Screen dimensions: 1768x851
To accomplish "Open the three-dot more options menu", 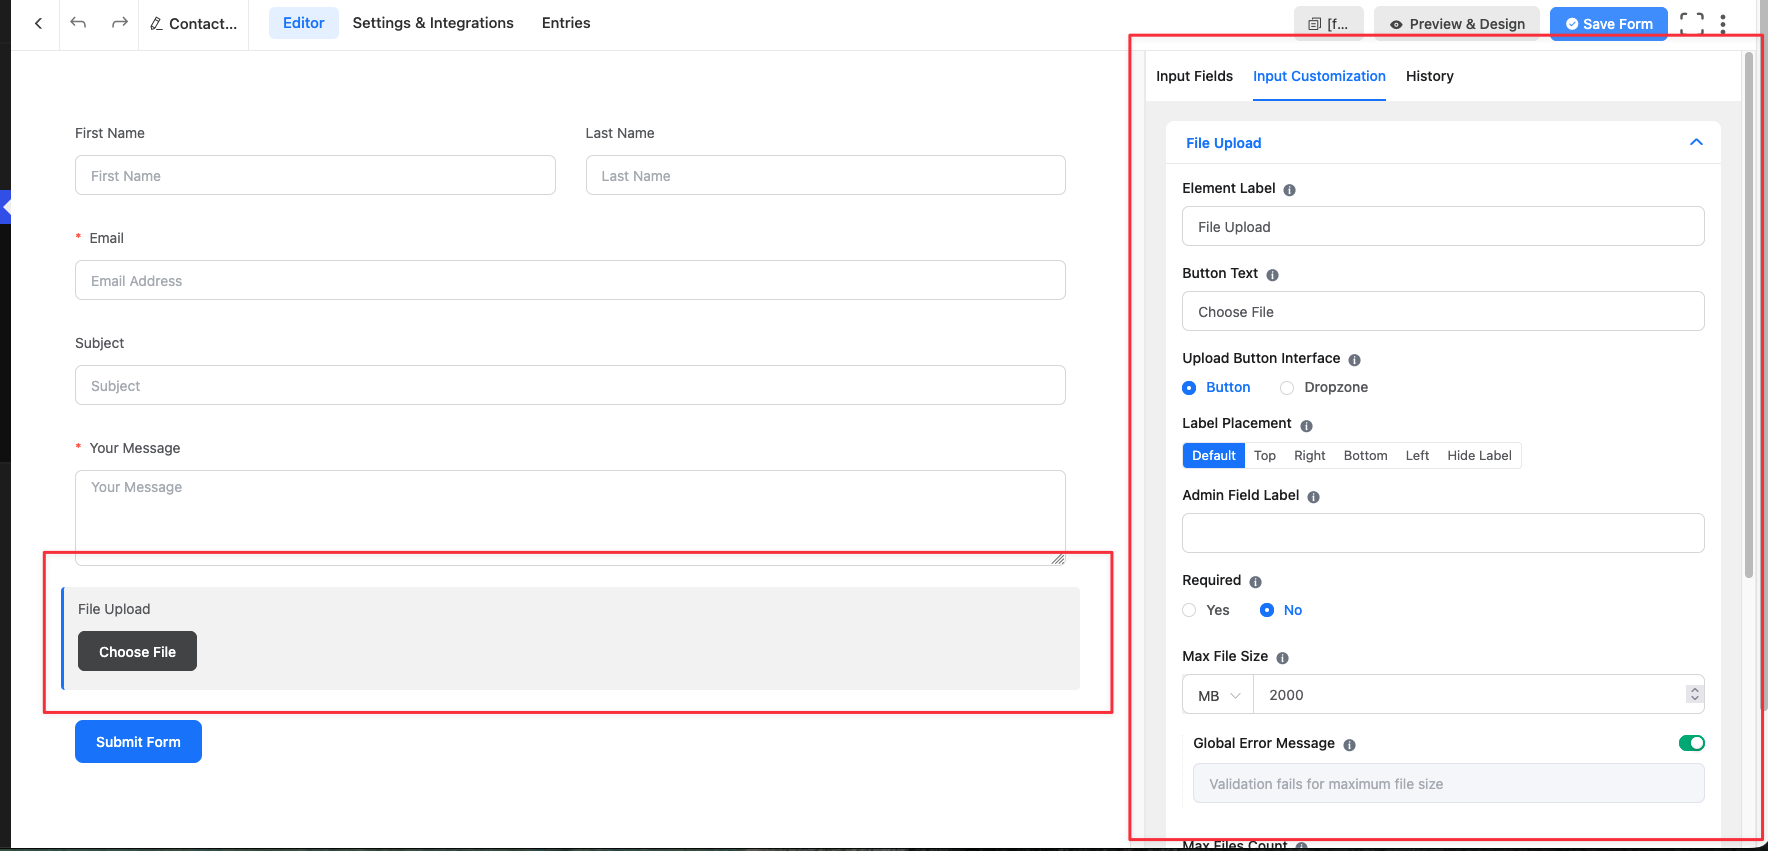I will coord(1722,24).
